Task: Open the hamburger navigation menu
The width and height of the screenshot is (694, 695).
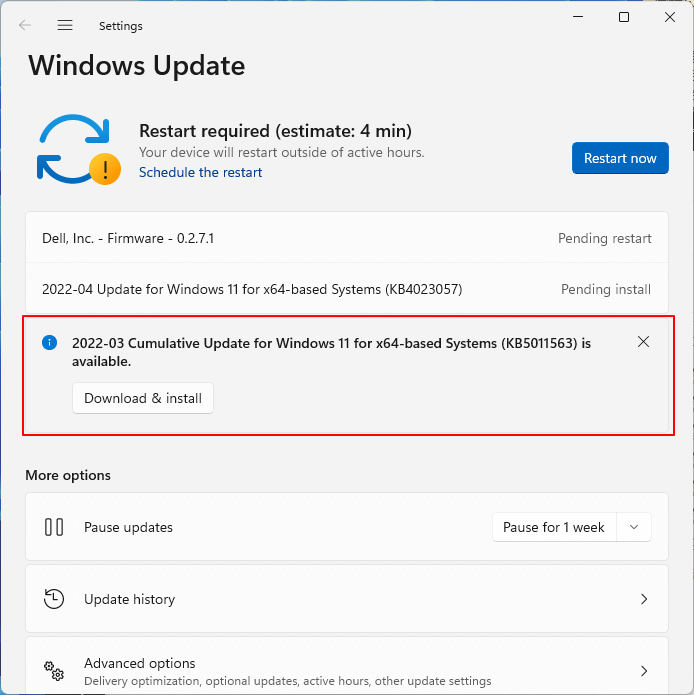Action: [65, 25]
